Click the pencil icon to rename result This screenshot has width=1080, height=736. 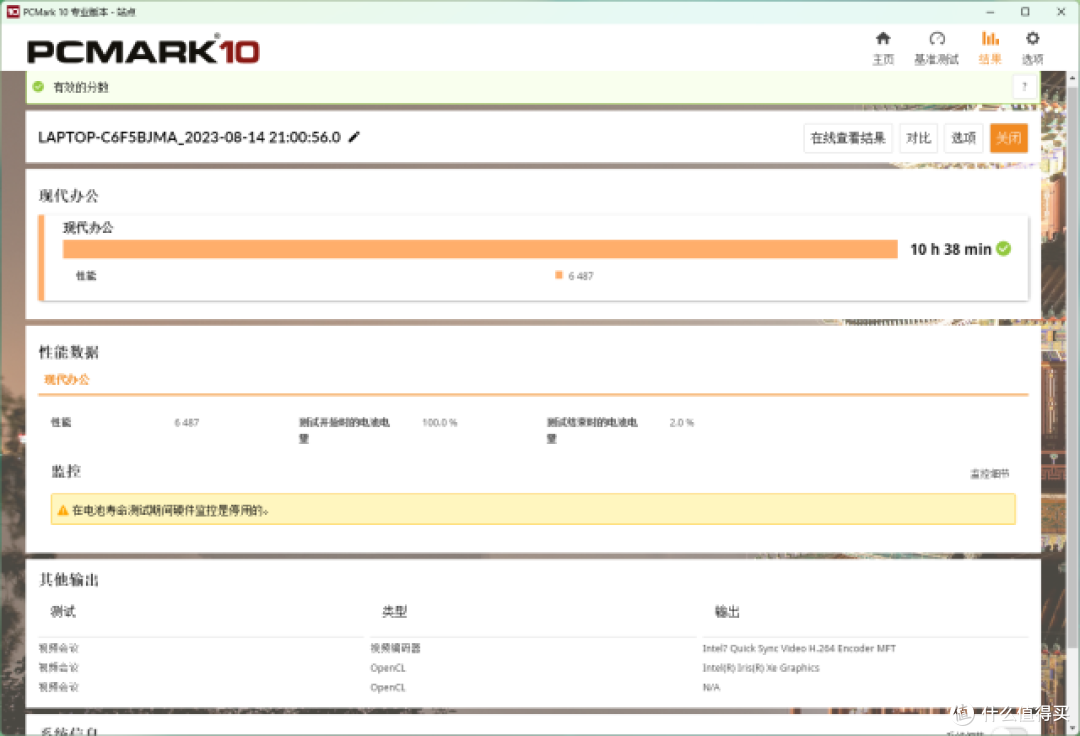(x=354, y=137)
